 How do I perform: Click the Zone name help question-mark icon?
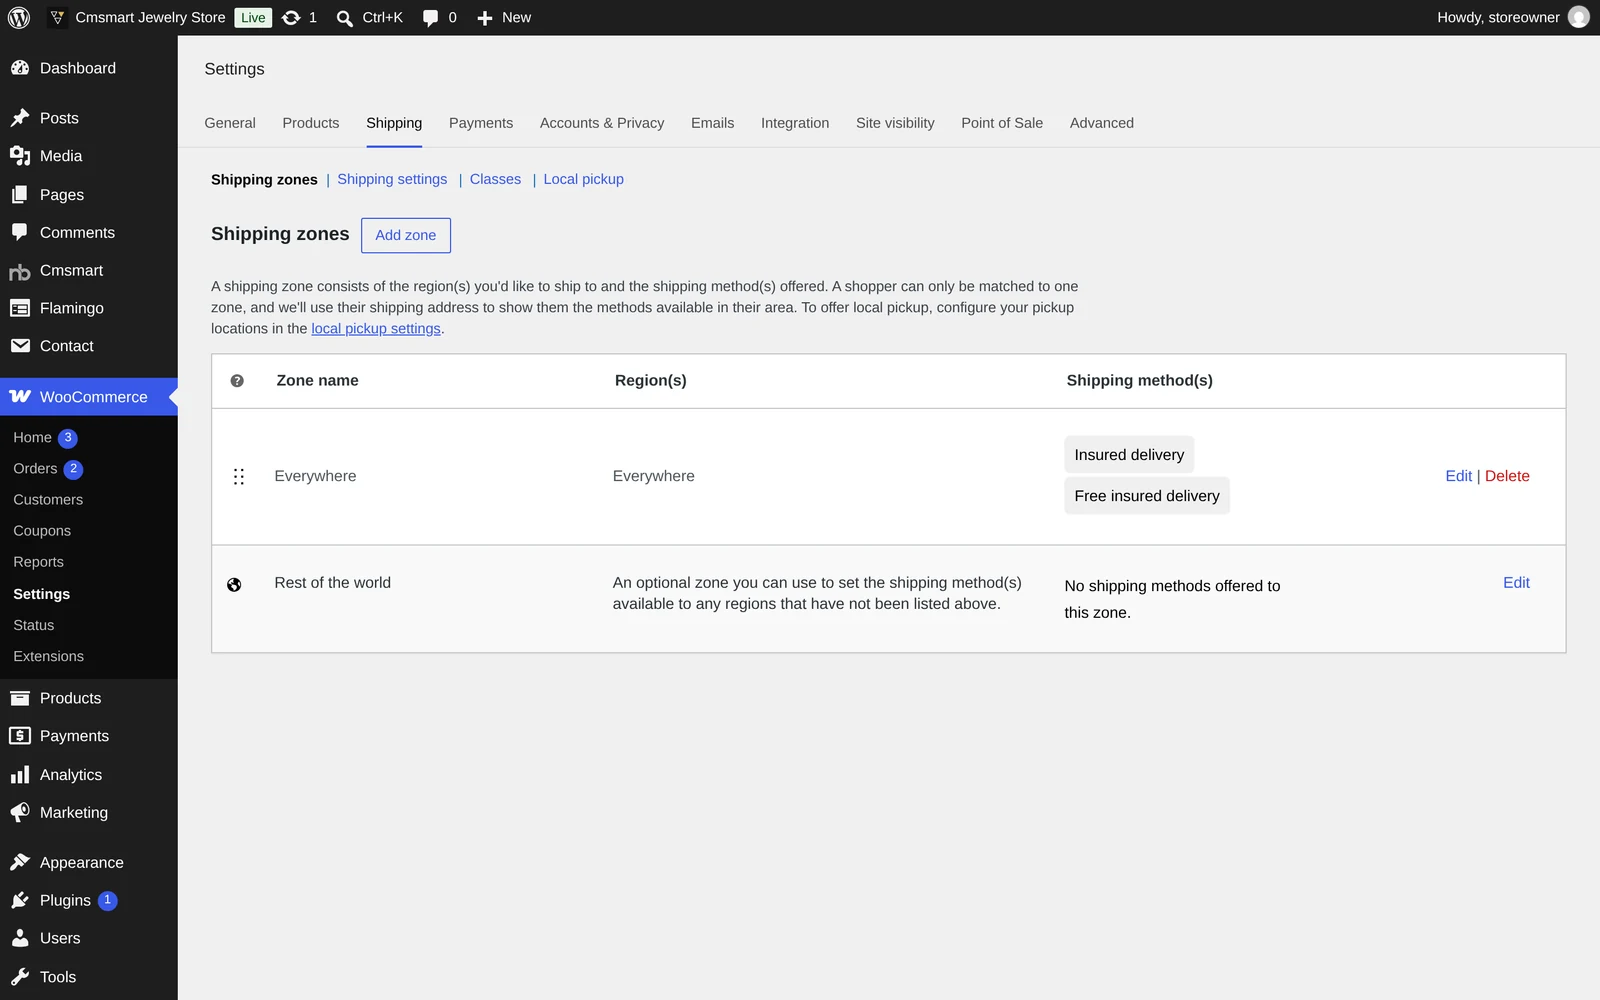237,381
